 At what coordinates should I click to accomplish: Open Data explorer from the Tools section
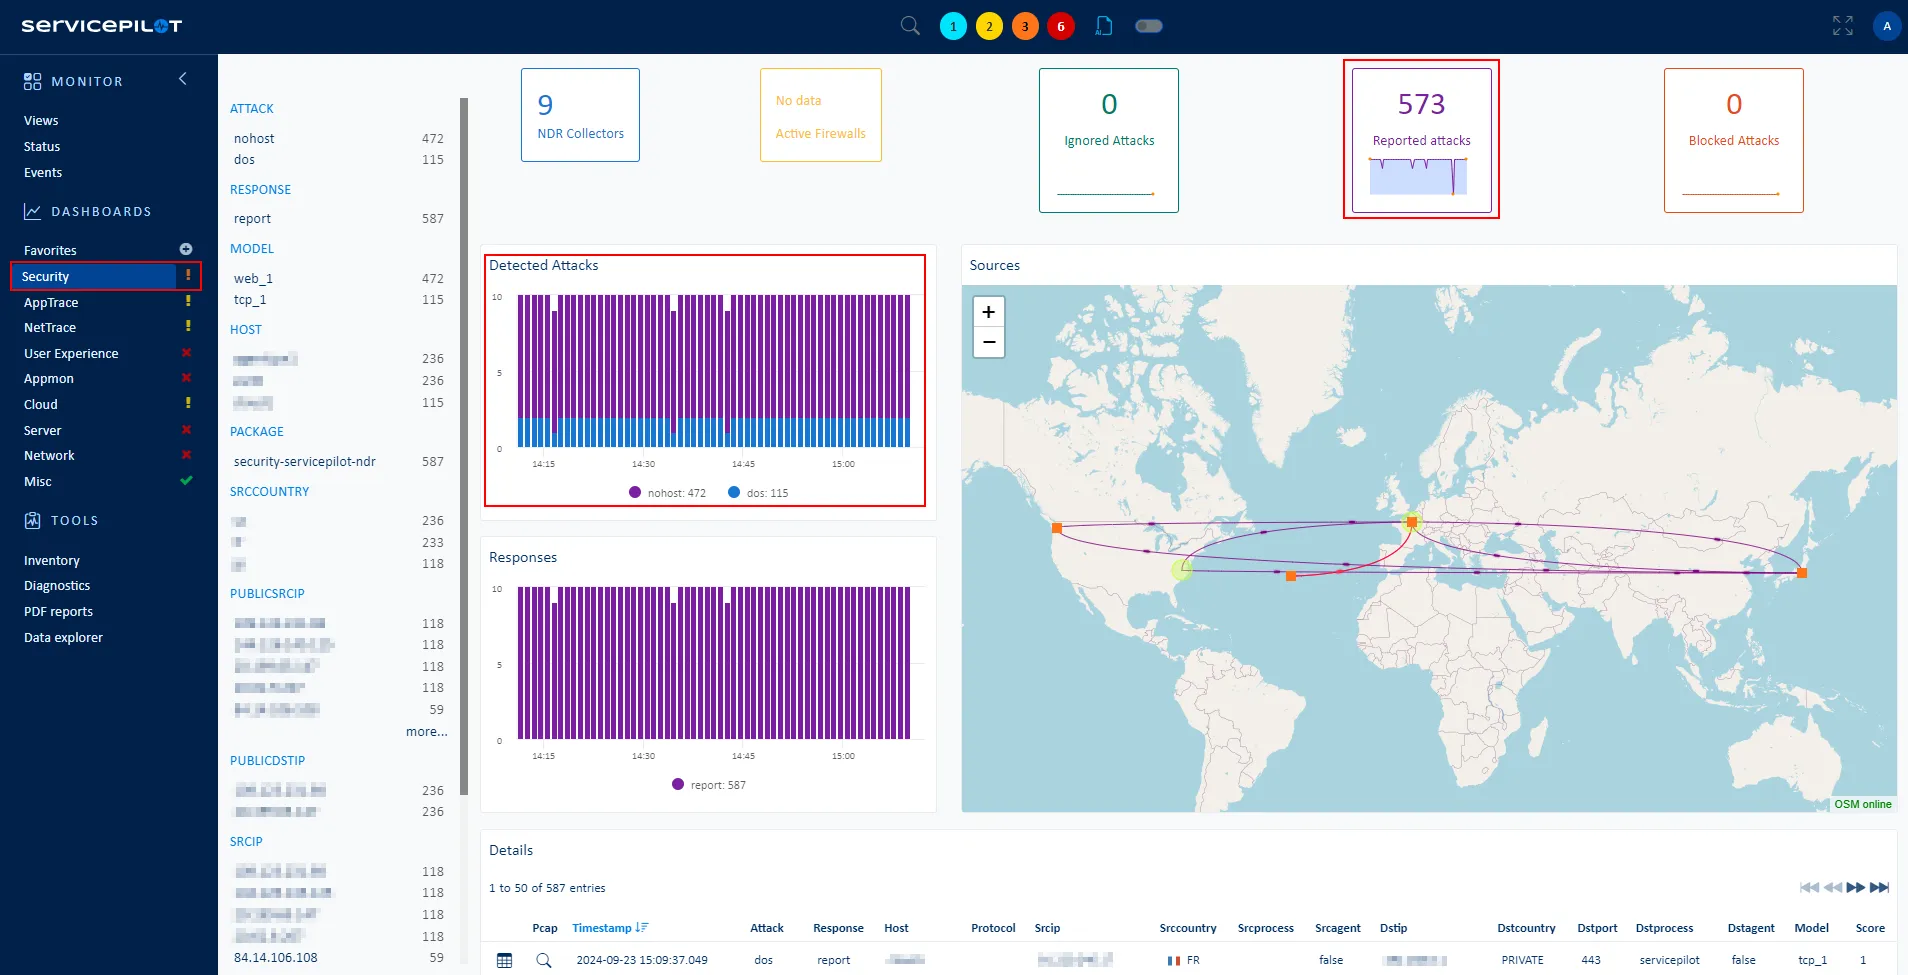click(63, 638)
